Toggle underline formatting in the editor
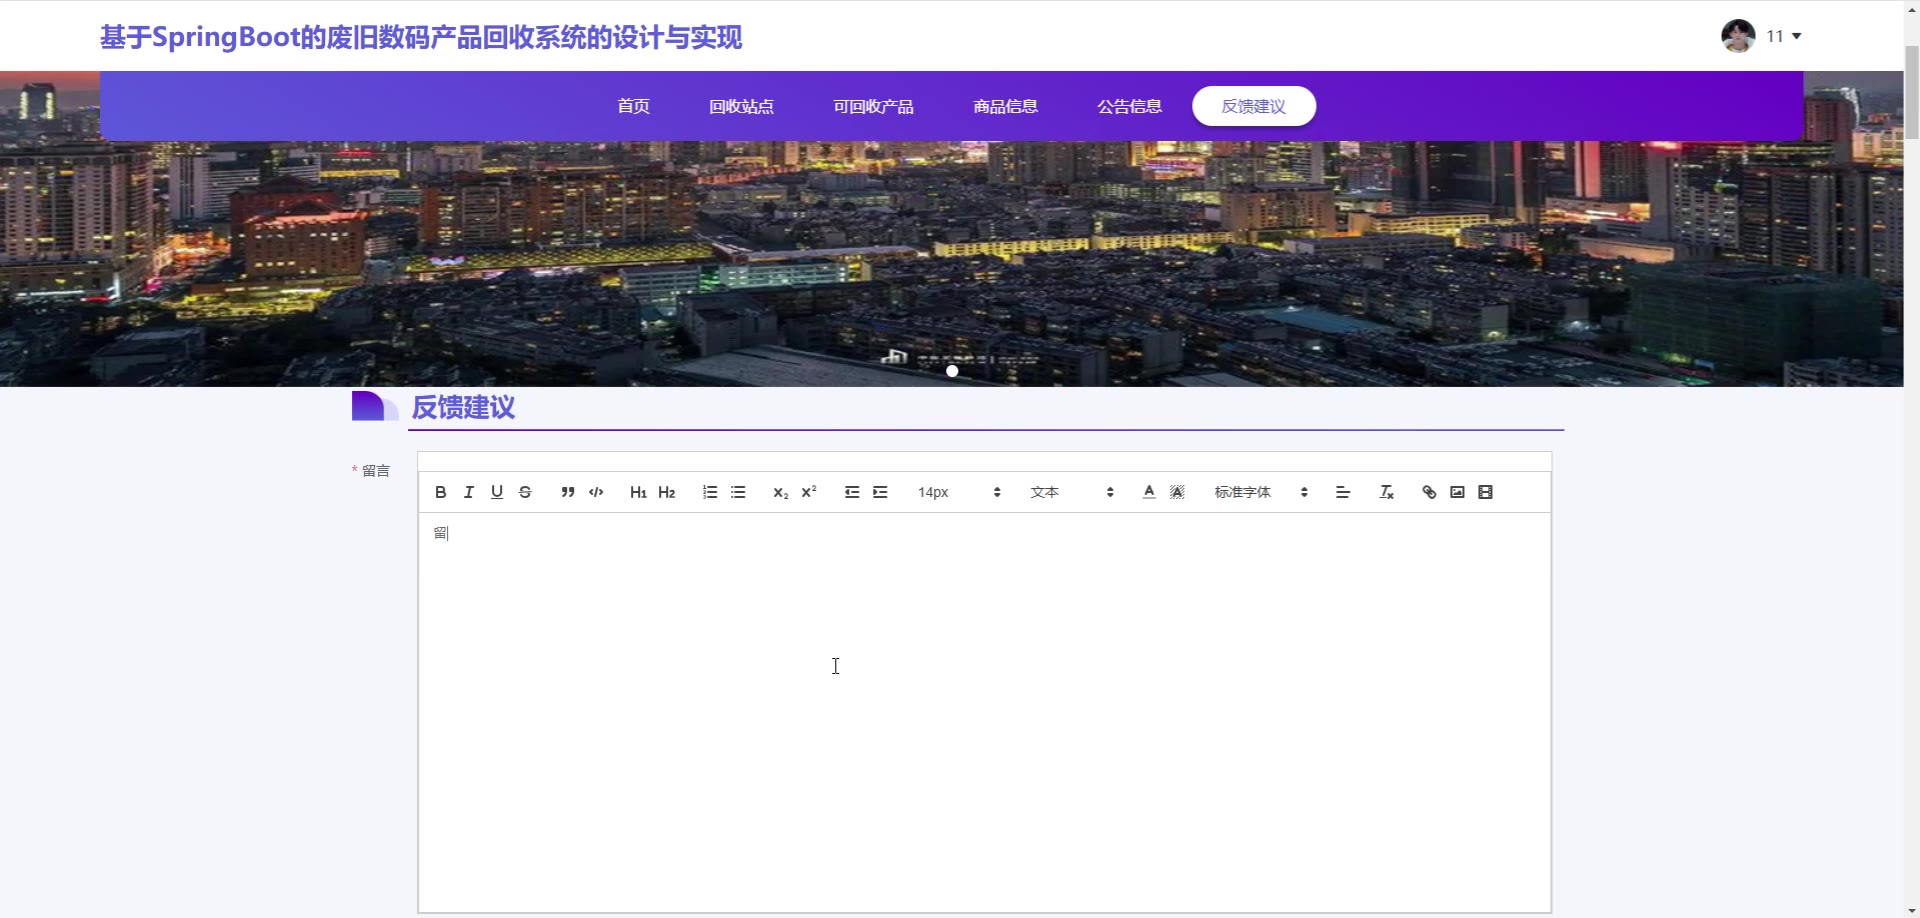Viewport: 1920px width, 918px height. [497, 492]
